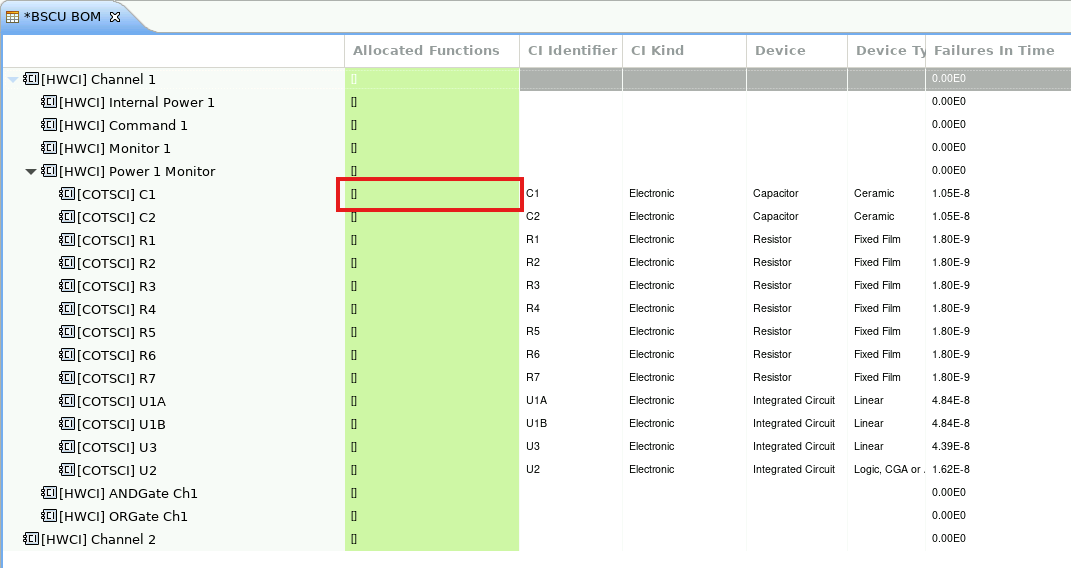
Task: Click the CI icon of COTSCI R2
Action: coord(67,264)
